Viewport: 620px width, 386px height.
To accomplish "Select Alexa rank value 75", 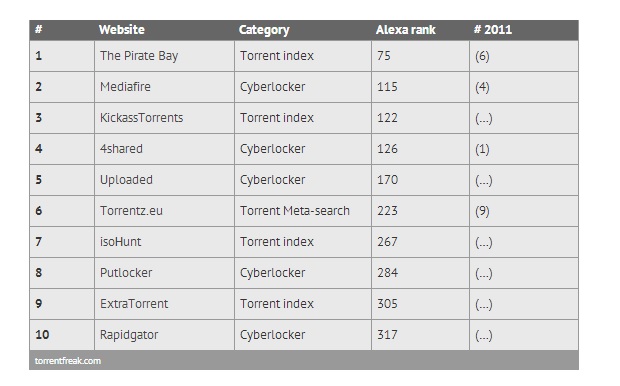I will 384,56.
